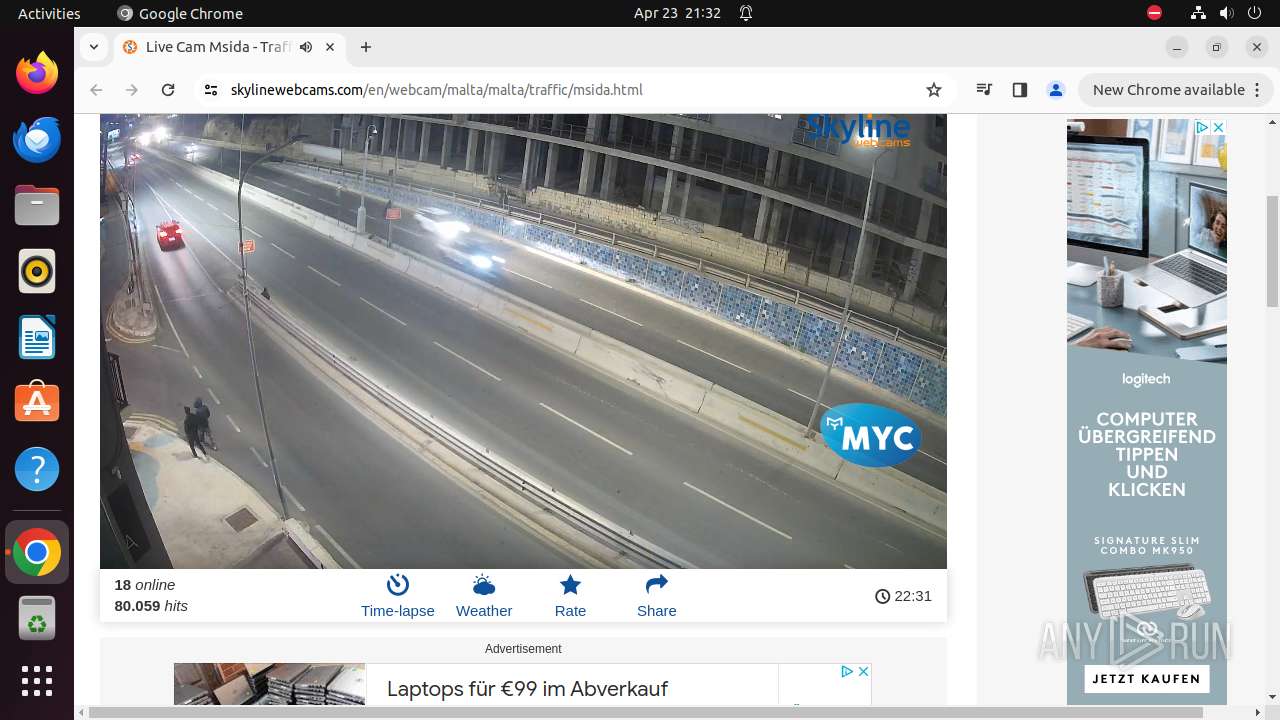
Task: Open Rhythmbox music player
Action: (37, 272)
